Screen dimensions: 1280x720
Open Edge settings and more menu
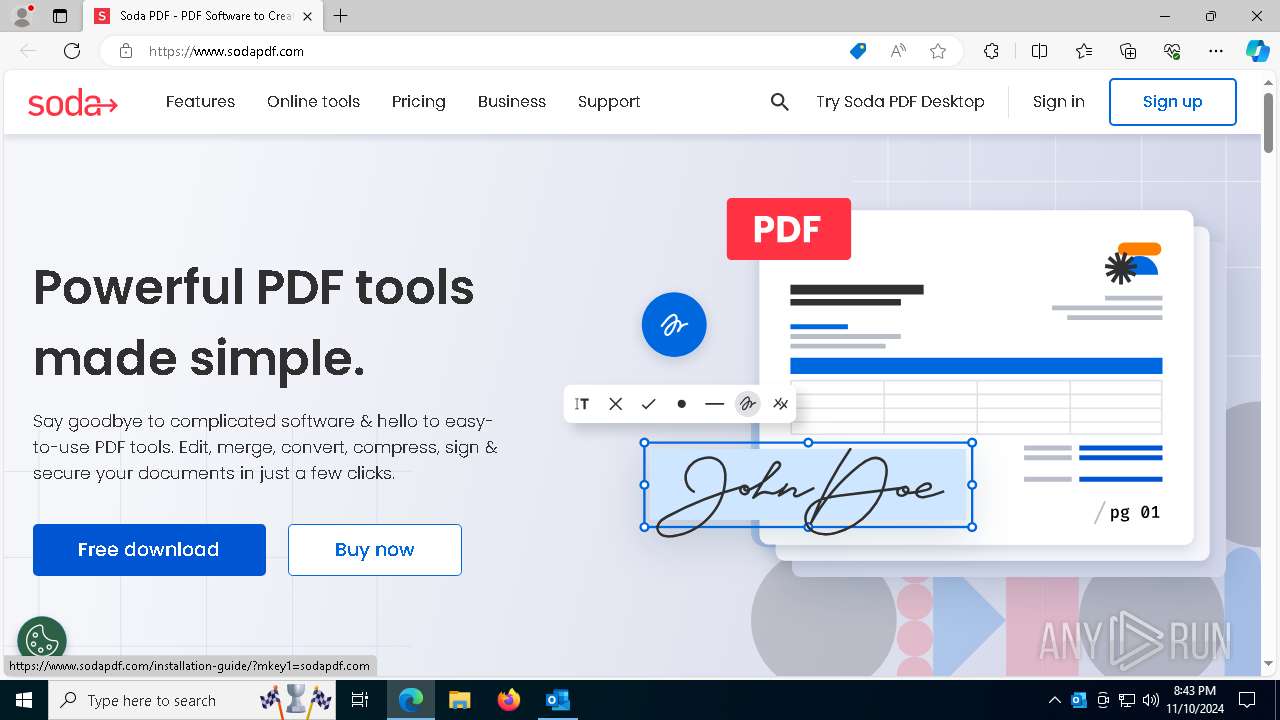[x=1216, y=51]
